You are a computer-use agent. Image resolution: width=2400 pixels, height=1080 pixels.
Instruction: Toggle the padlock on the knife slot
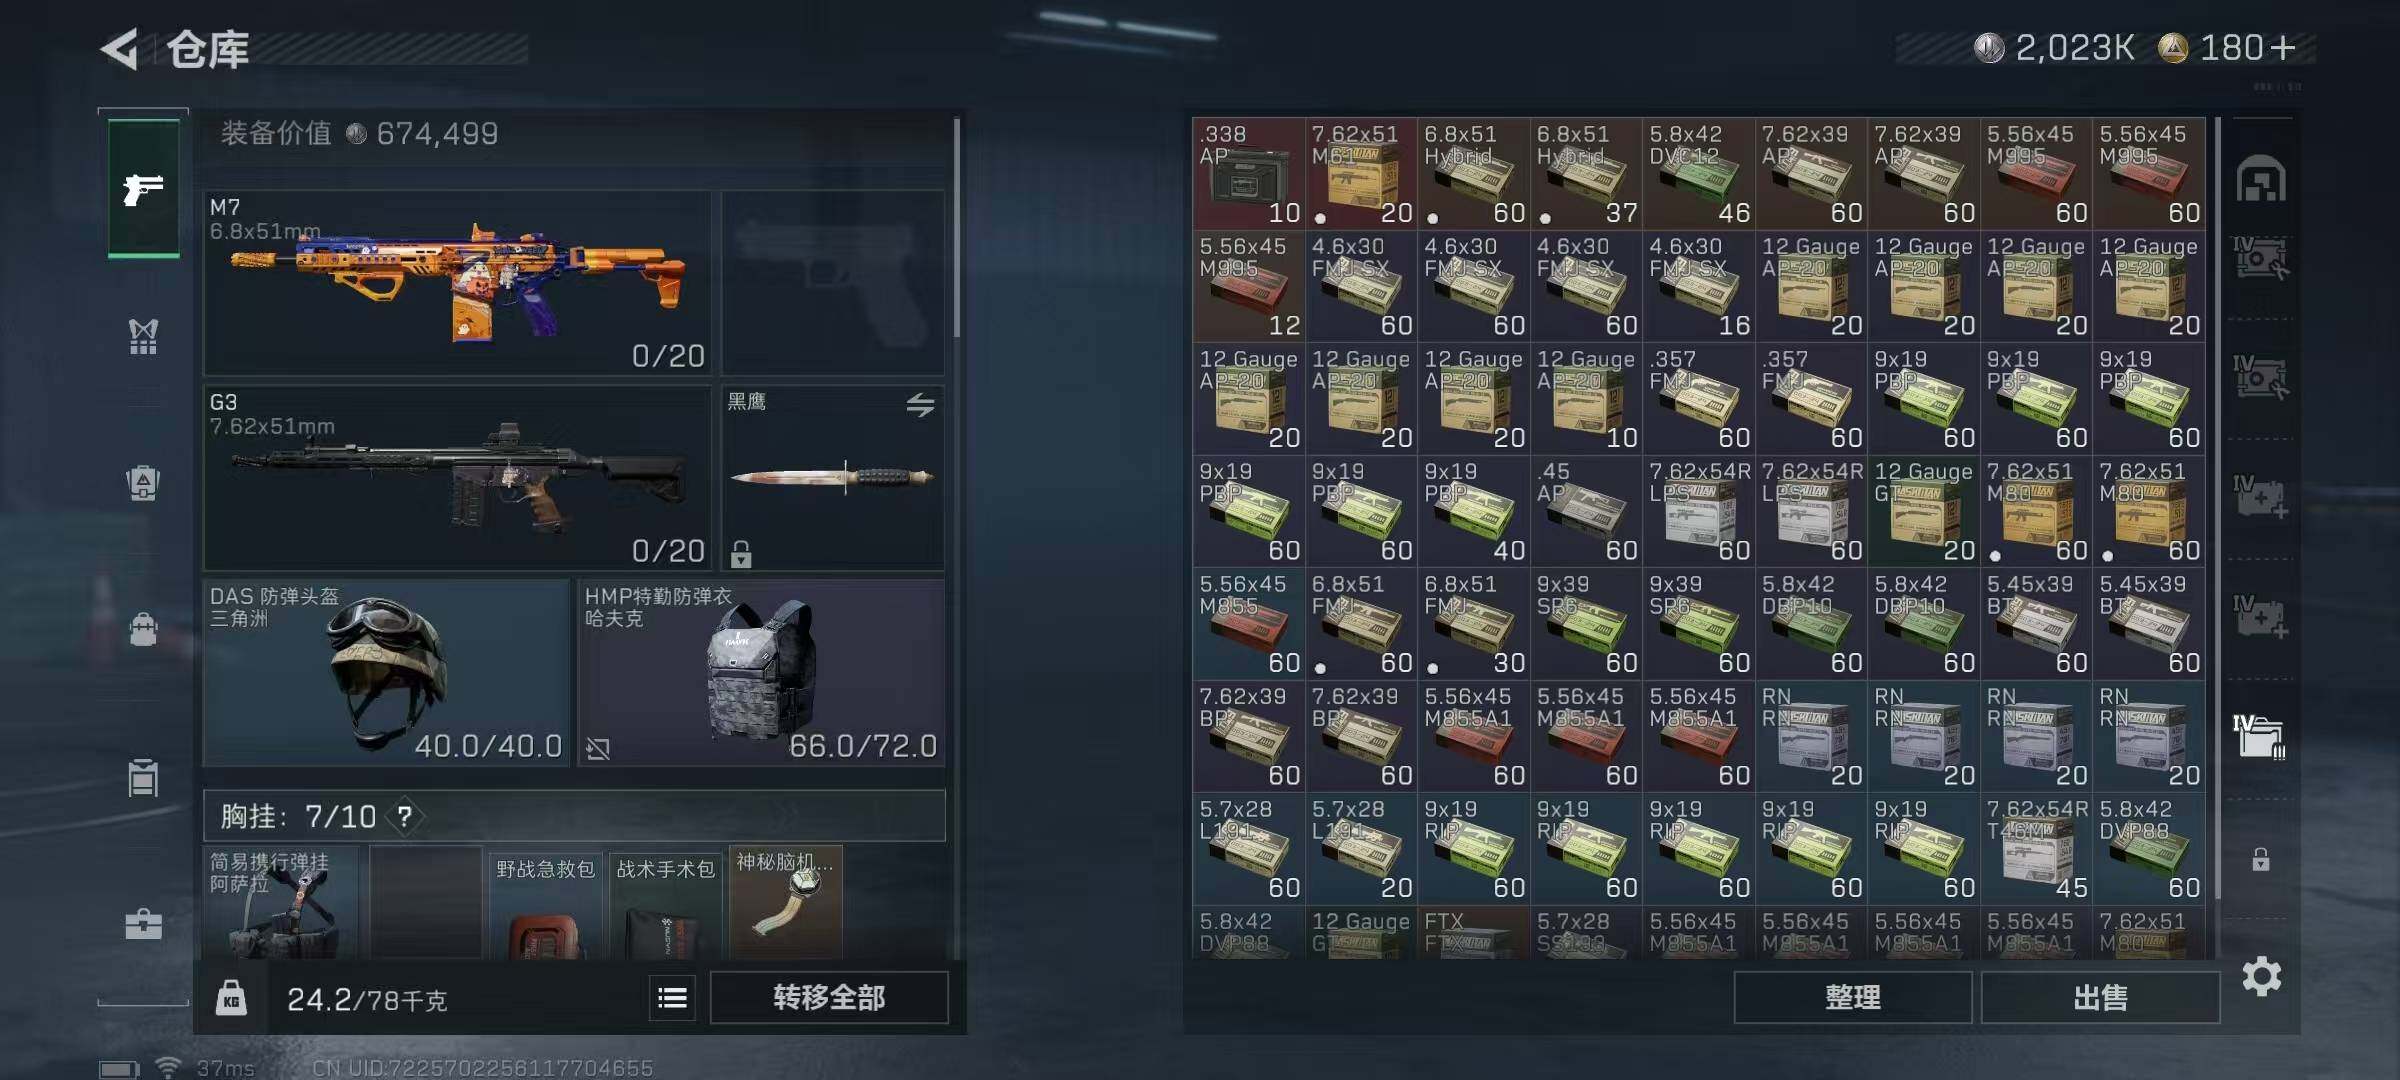pyautogui.click(x=741, y=553)
